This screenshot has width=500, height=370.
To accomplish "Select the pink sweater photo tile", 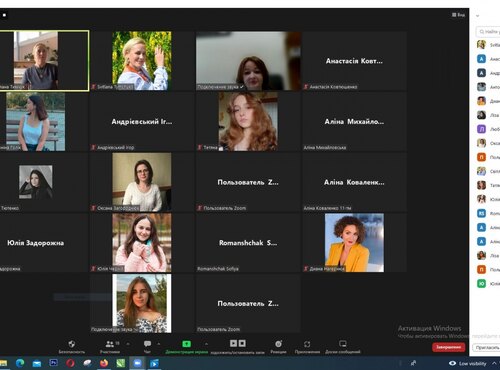I will click(142, 243).
